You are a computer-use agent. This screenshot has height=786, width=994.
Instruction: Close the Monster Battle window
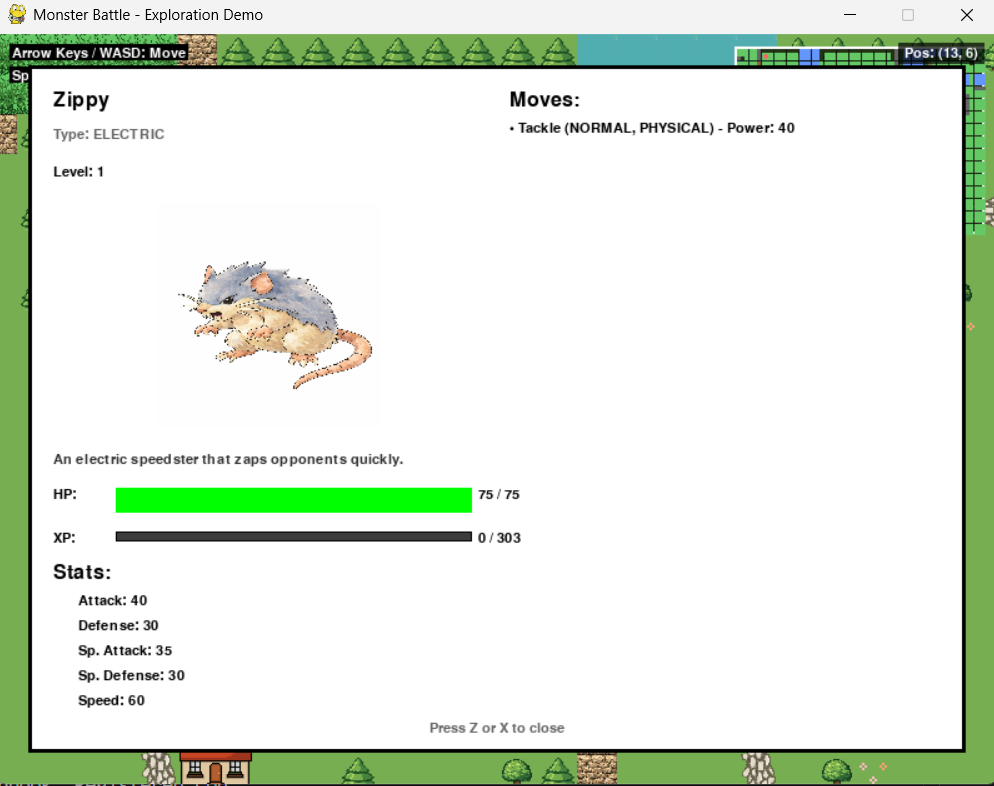point(967,15)
